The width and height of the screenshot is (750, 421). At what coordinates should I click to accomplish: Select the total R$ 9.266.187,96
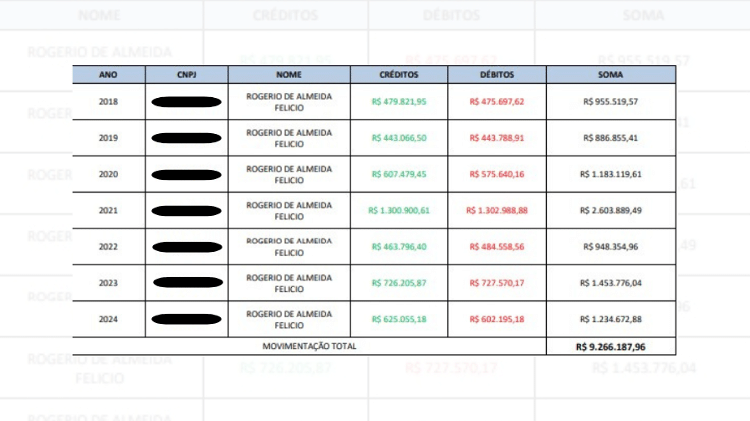click(x=611, y=347)
